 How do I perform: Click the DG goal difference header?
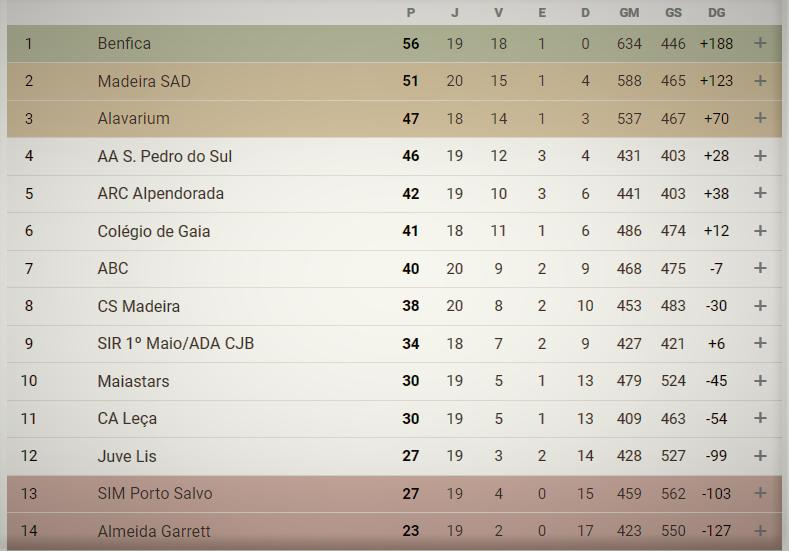click(716, 13)
